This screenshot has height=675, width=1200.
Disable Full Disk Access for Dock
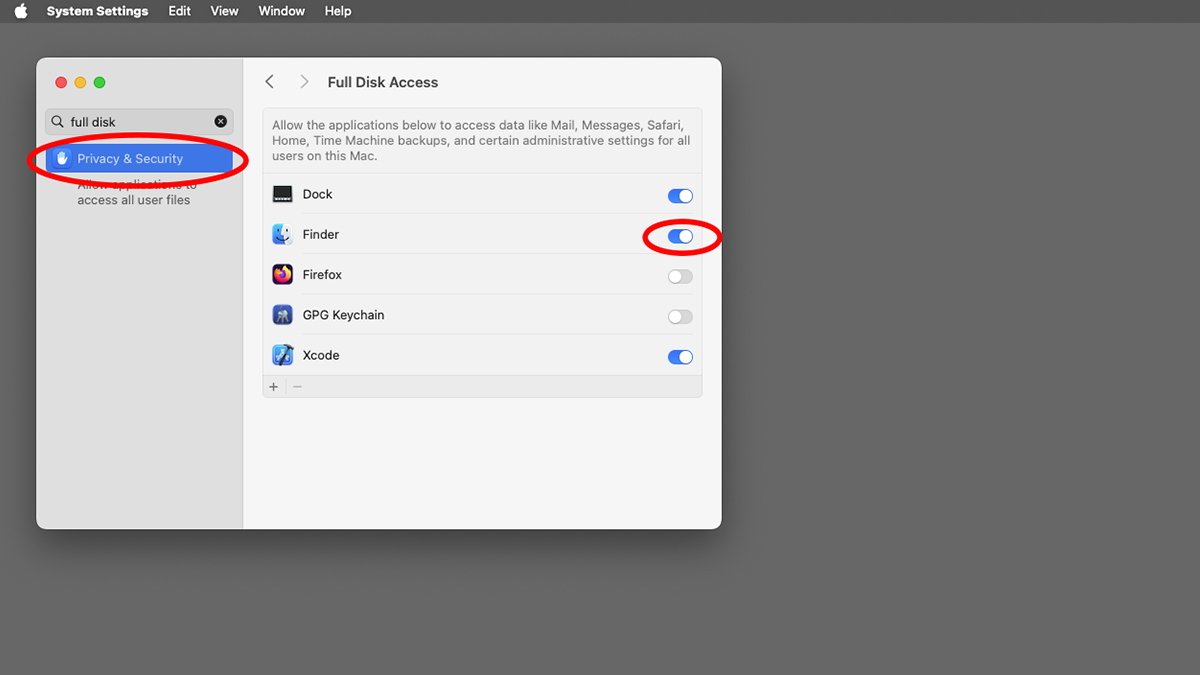[x=680, y=196]
